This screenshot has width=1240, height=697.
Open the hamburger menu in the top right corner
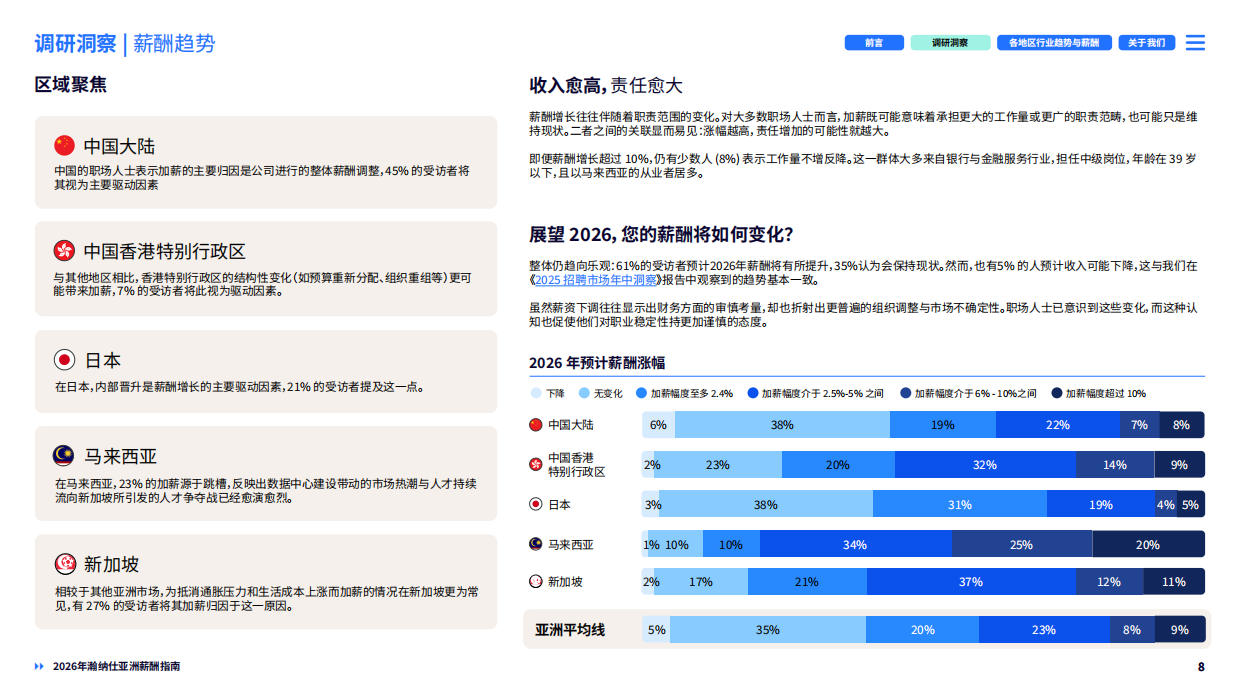coord(1197,42)
